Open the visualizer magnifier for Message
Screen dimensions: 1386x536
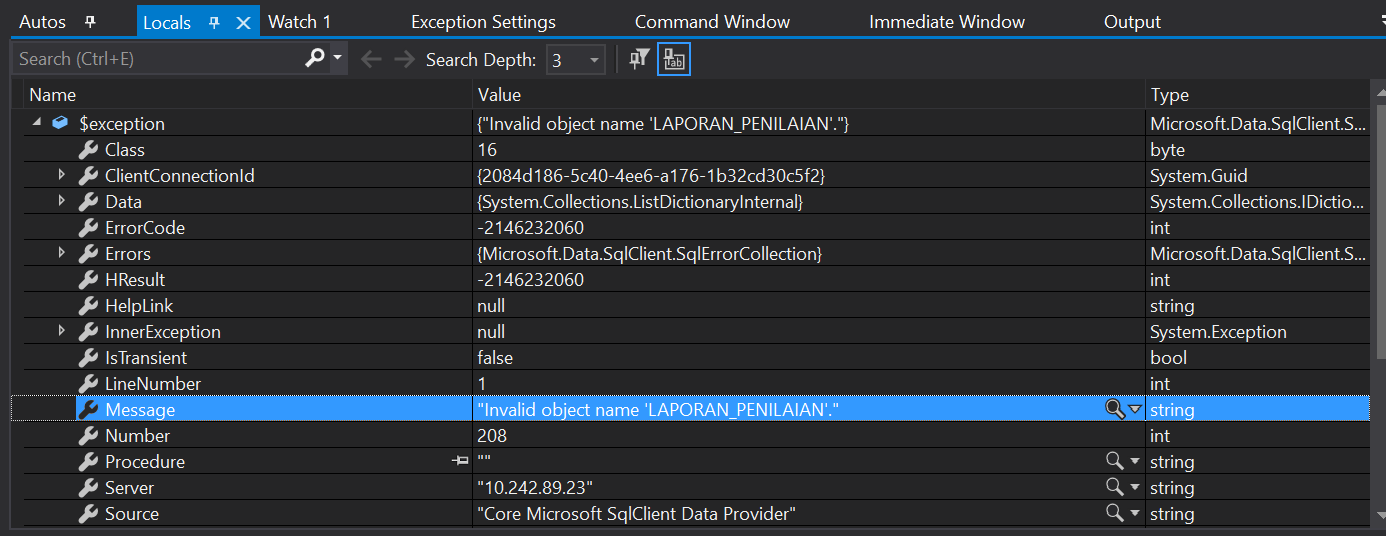(x=1114, y=409)
